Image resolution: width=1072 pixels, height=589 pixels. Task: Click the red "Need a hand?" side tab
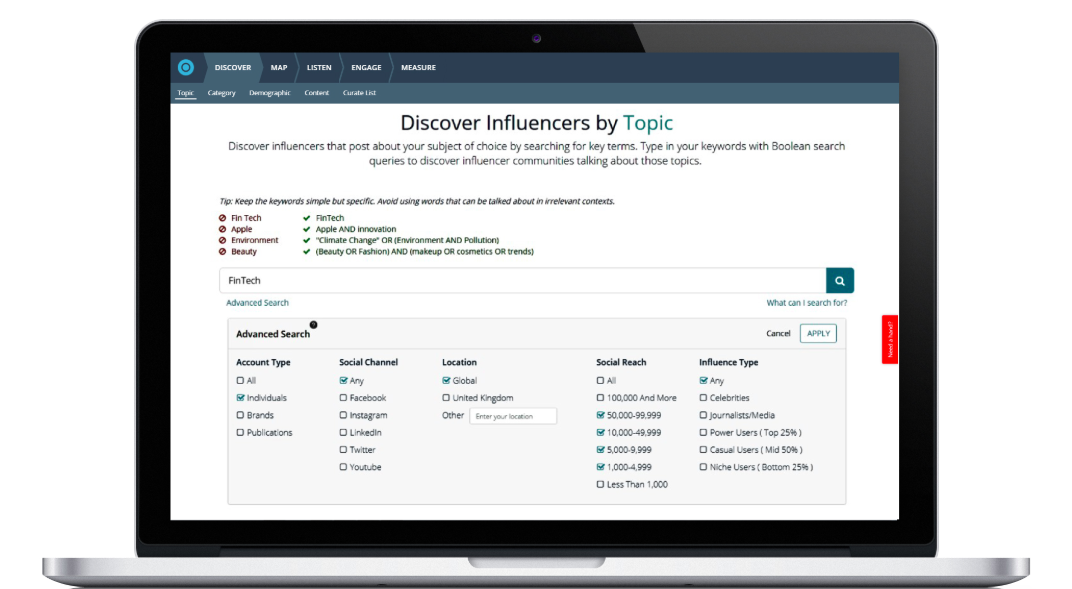pos(889,340)
